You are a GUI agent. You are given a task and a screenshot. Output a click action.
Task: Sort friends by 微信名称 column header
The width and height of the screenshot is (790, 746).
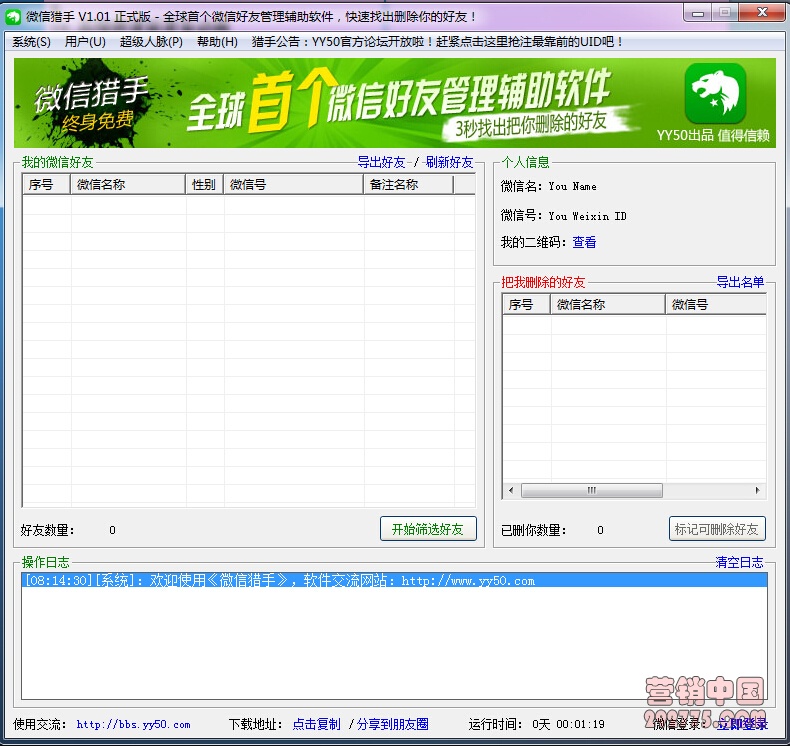[x=128, y=185]
